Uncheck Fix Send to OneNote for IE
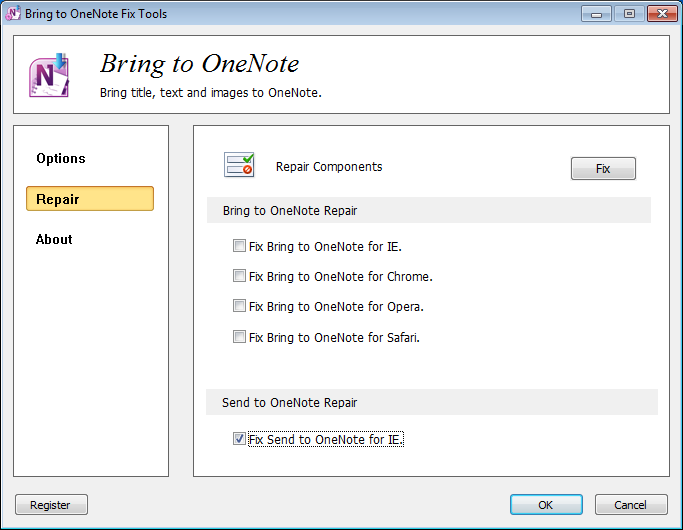 (239, 439)
